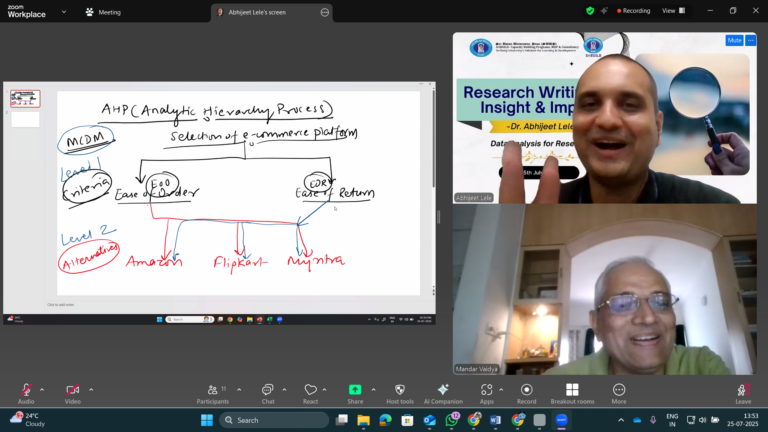Start video with the Video button
Image resolution: width=768 pixels, height=432 pixels.
pyautogui.click(x=72, y=394)
